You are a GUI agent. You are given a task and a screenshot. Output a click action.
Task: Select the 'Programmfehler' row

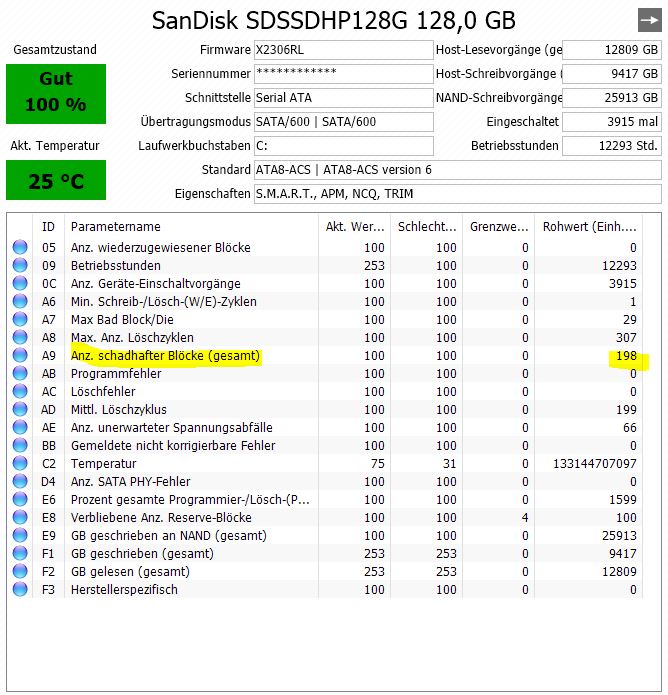tap(324, 374)
